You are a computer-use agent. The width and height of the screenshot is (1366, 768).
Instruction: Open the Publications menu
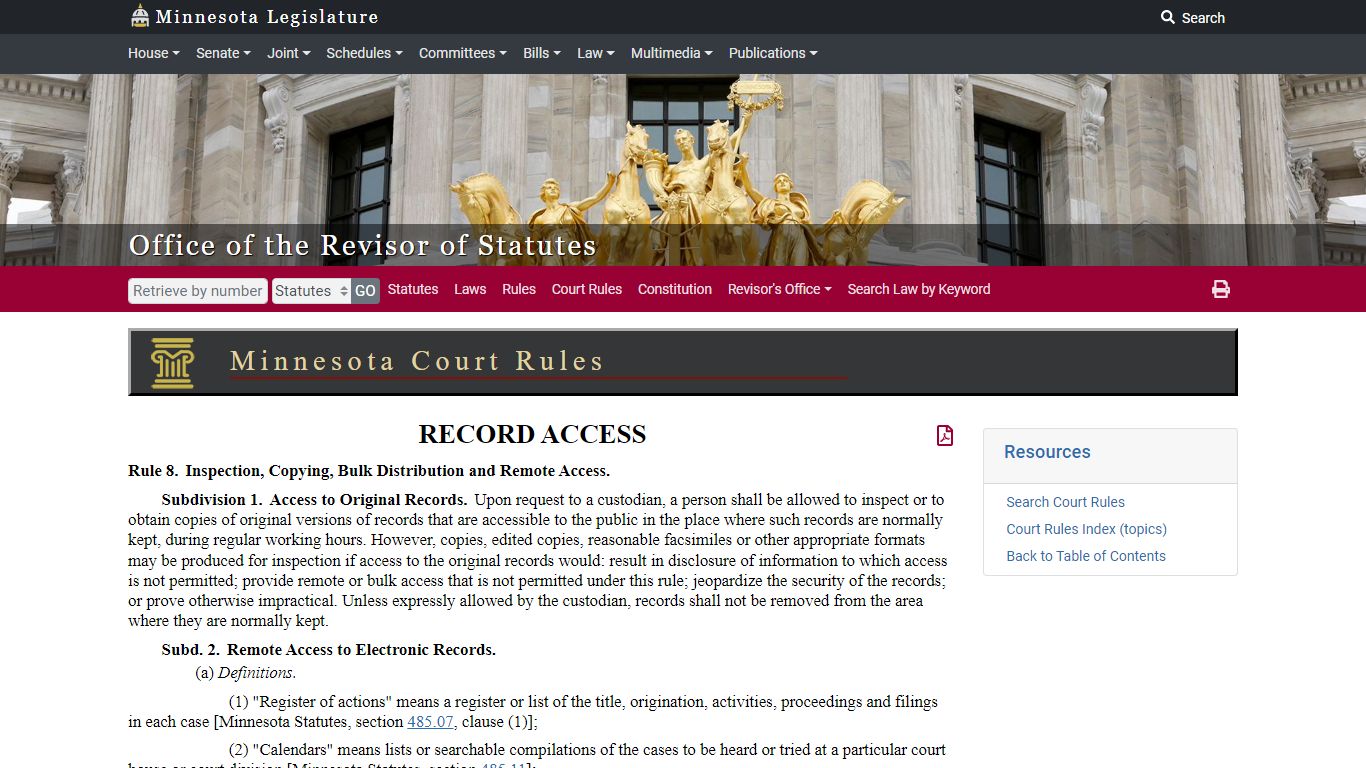(772, 53)
